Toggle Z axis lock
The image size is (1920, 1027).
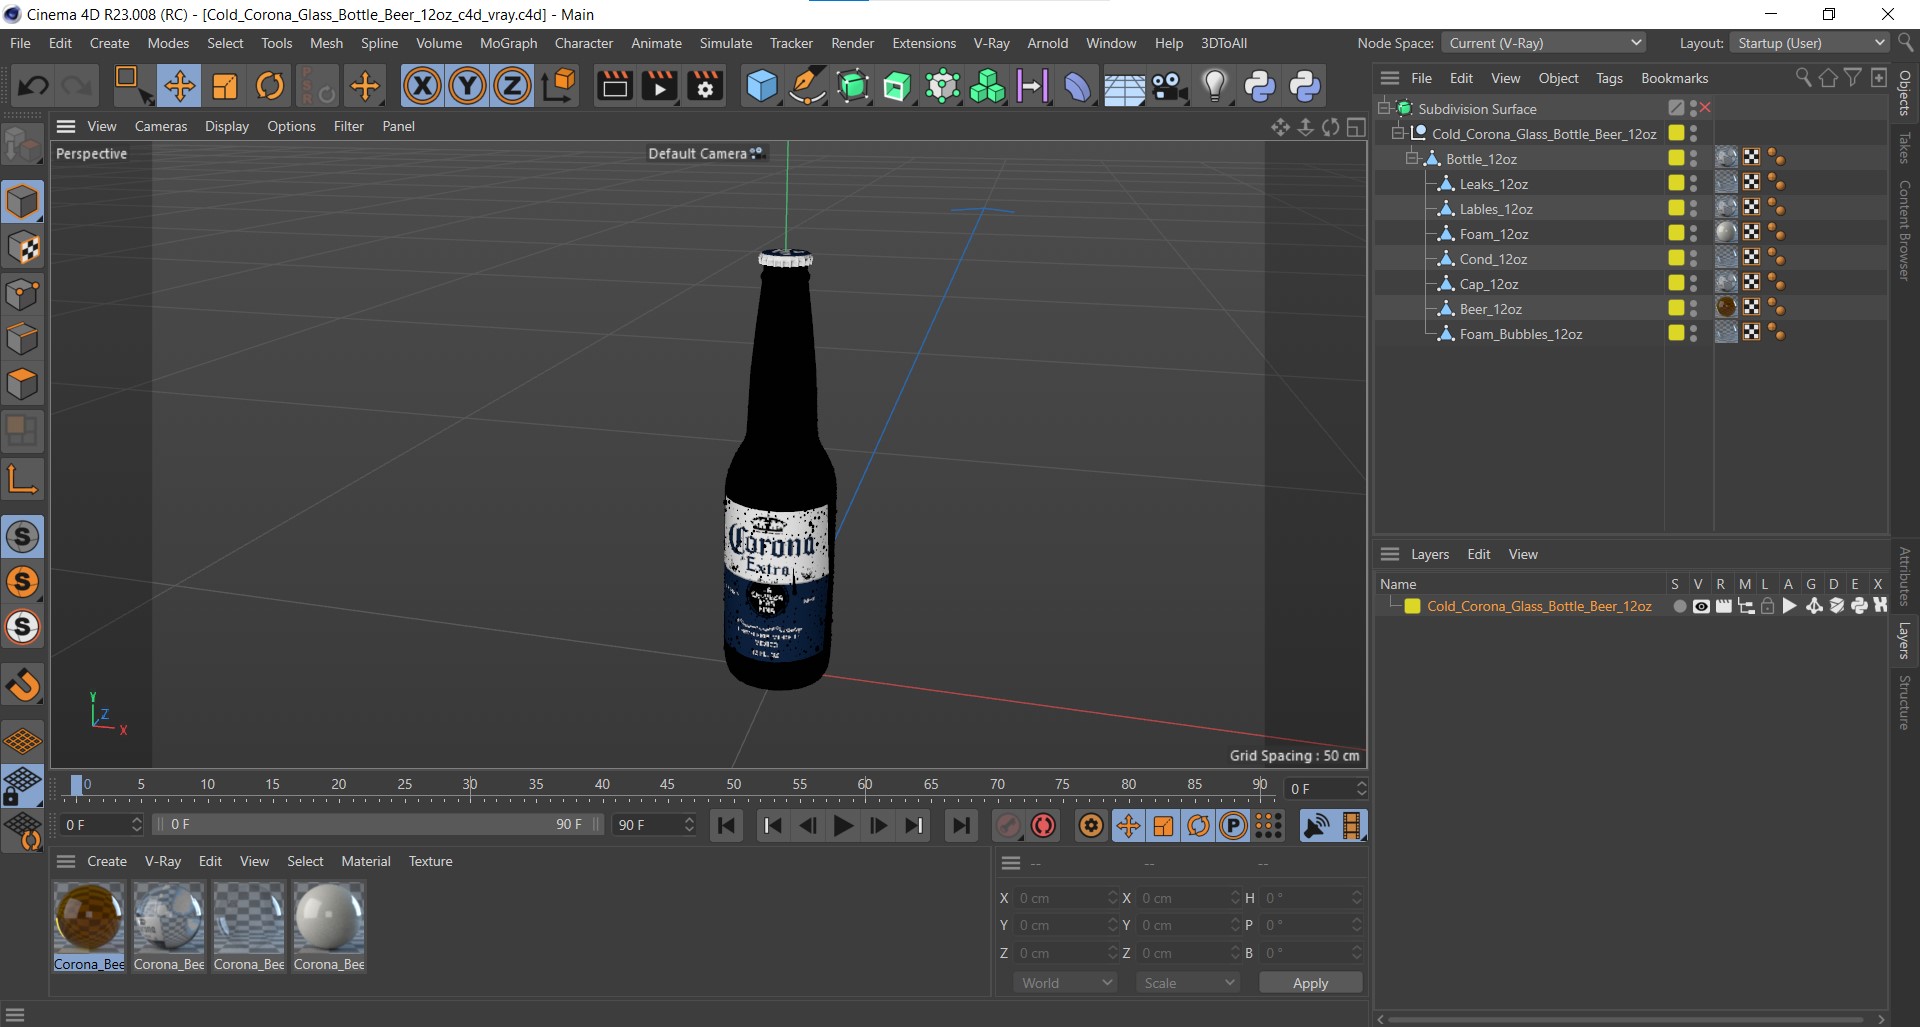click(512, 86)
